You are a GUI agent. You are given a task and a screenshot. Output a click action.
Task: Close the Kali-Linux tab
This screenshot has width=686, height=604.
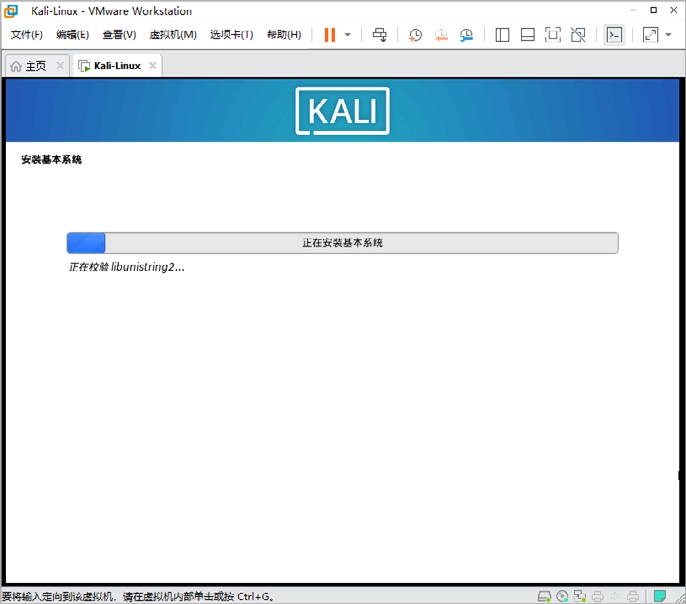click(152, 66)
